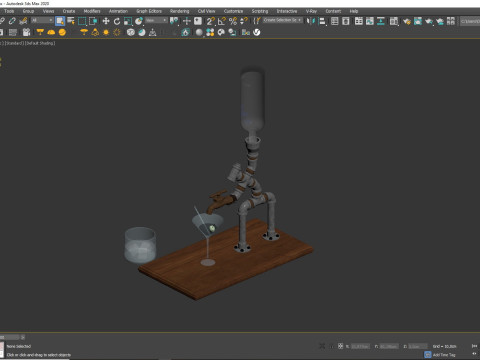Click Add Time Tag
This screenshot has width=480, height=360.
pos(444,355)
